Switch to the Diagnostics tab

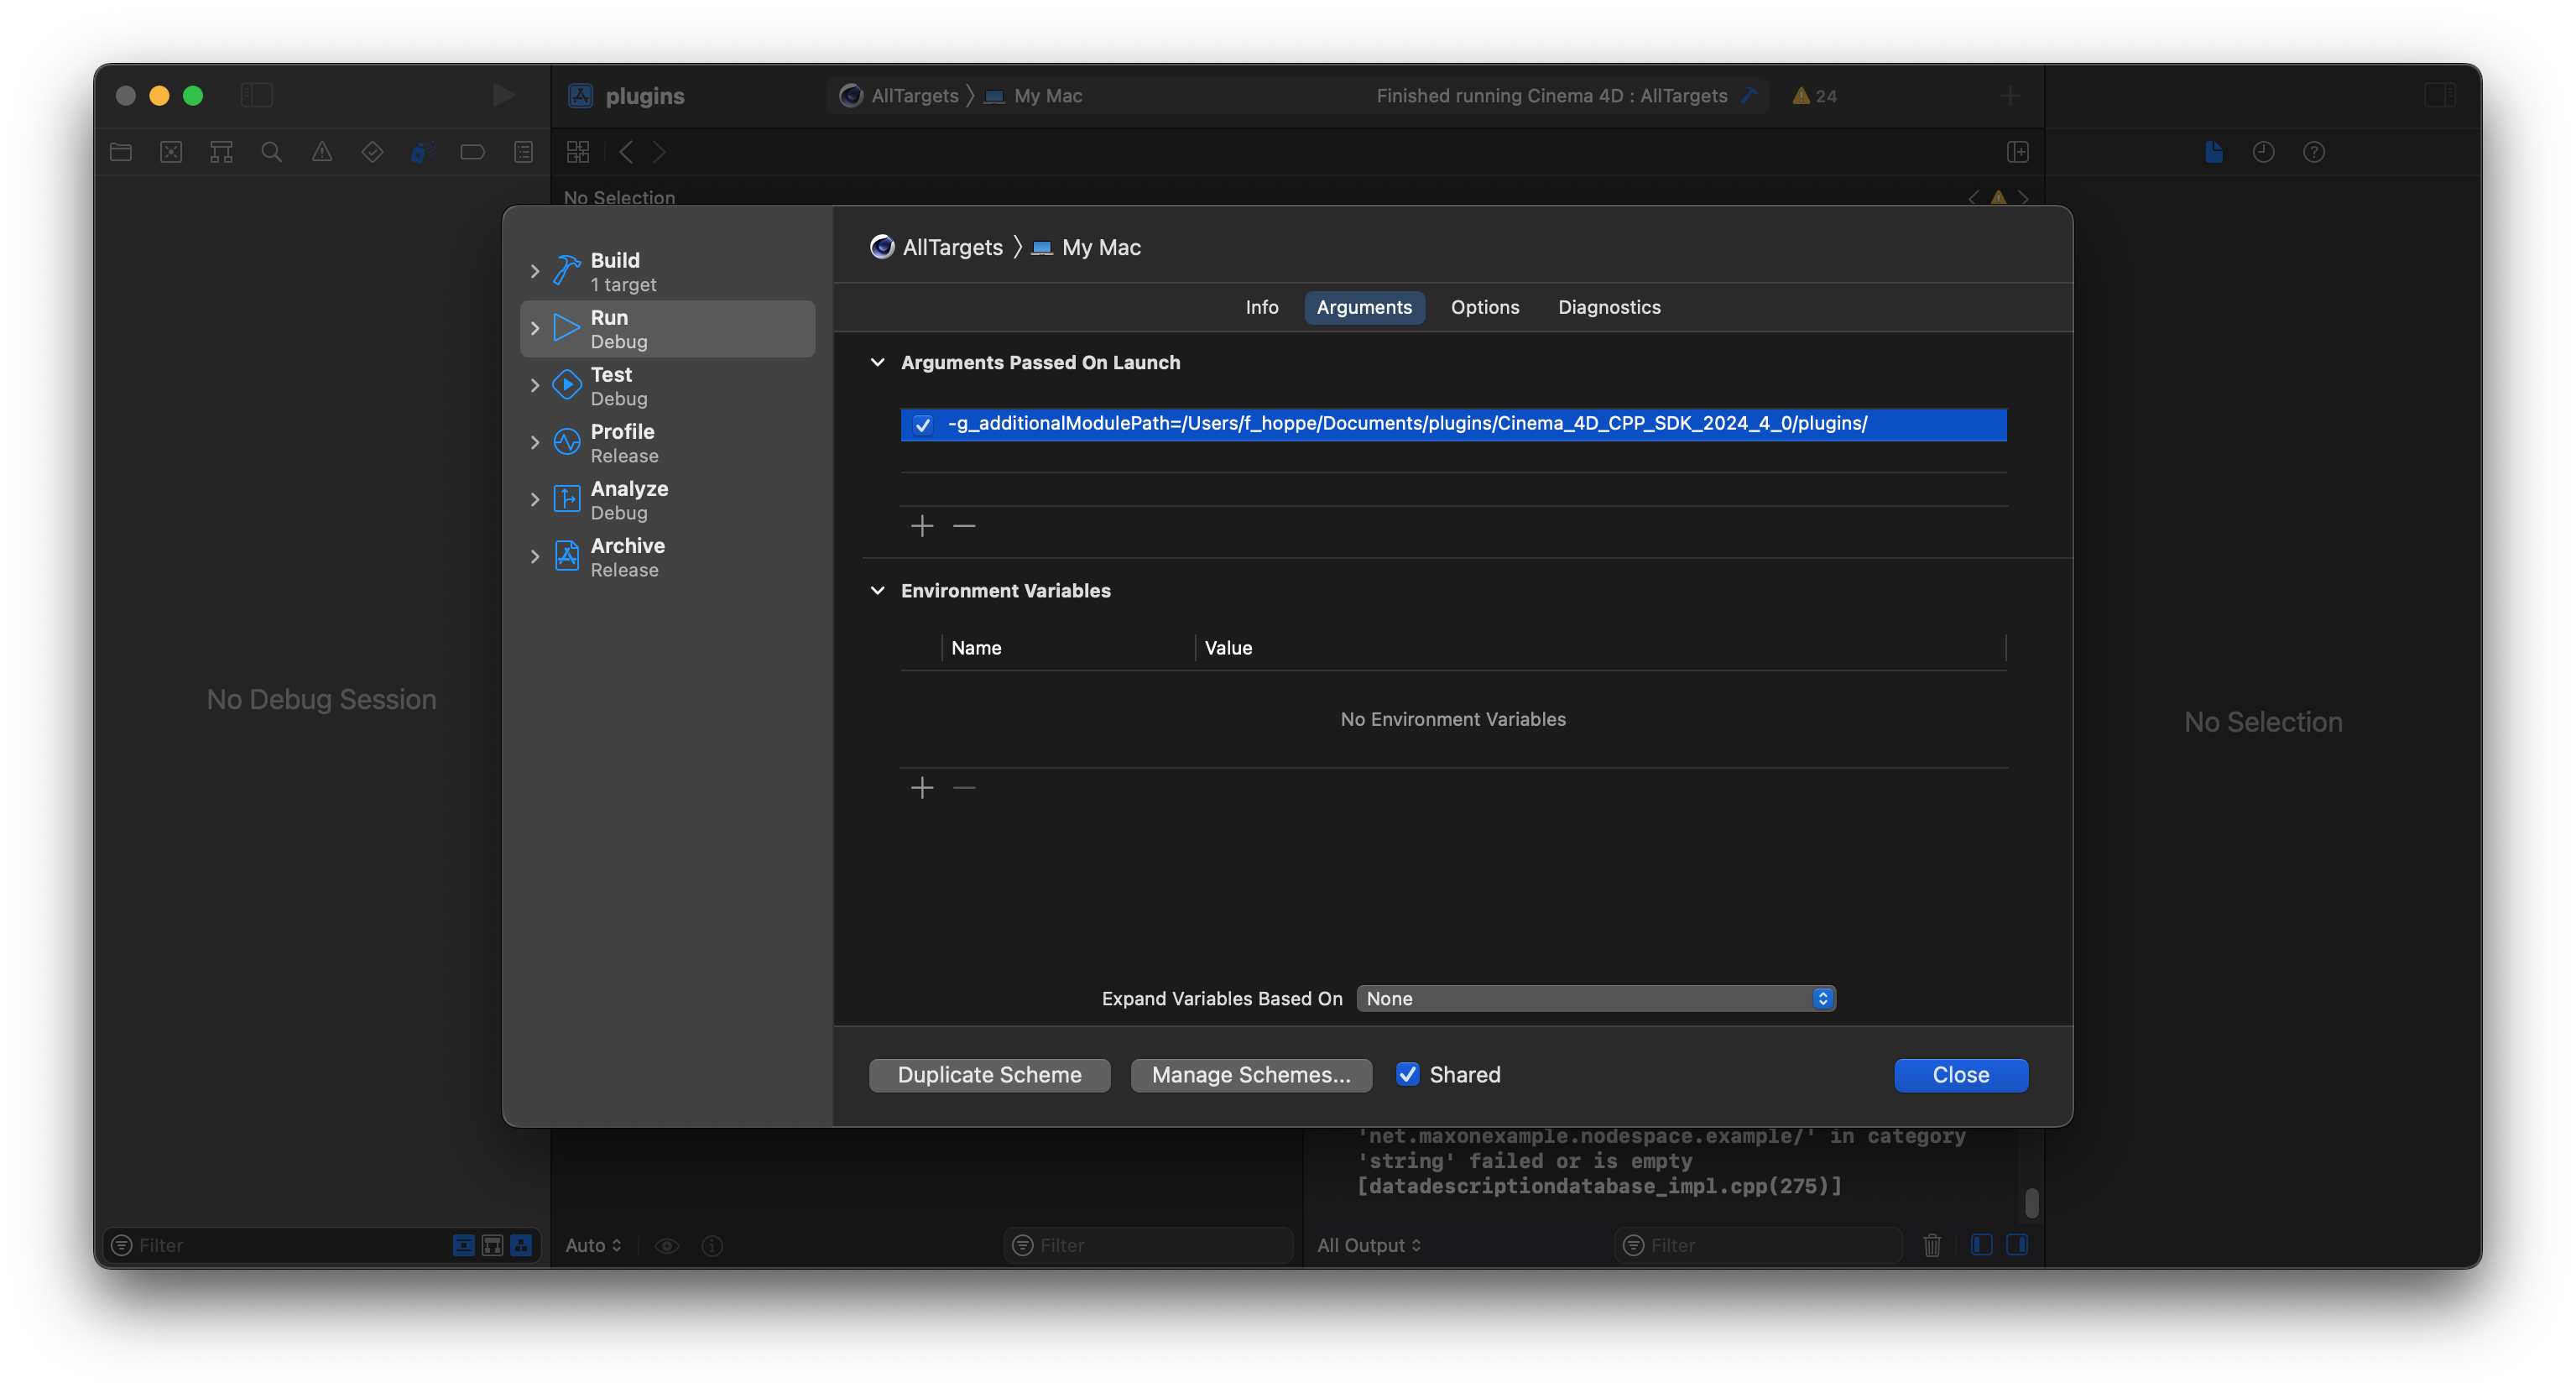1608,307
